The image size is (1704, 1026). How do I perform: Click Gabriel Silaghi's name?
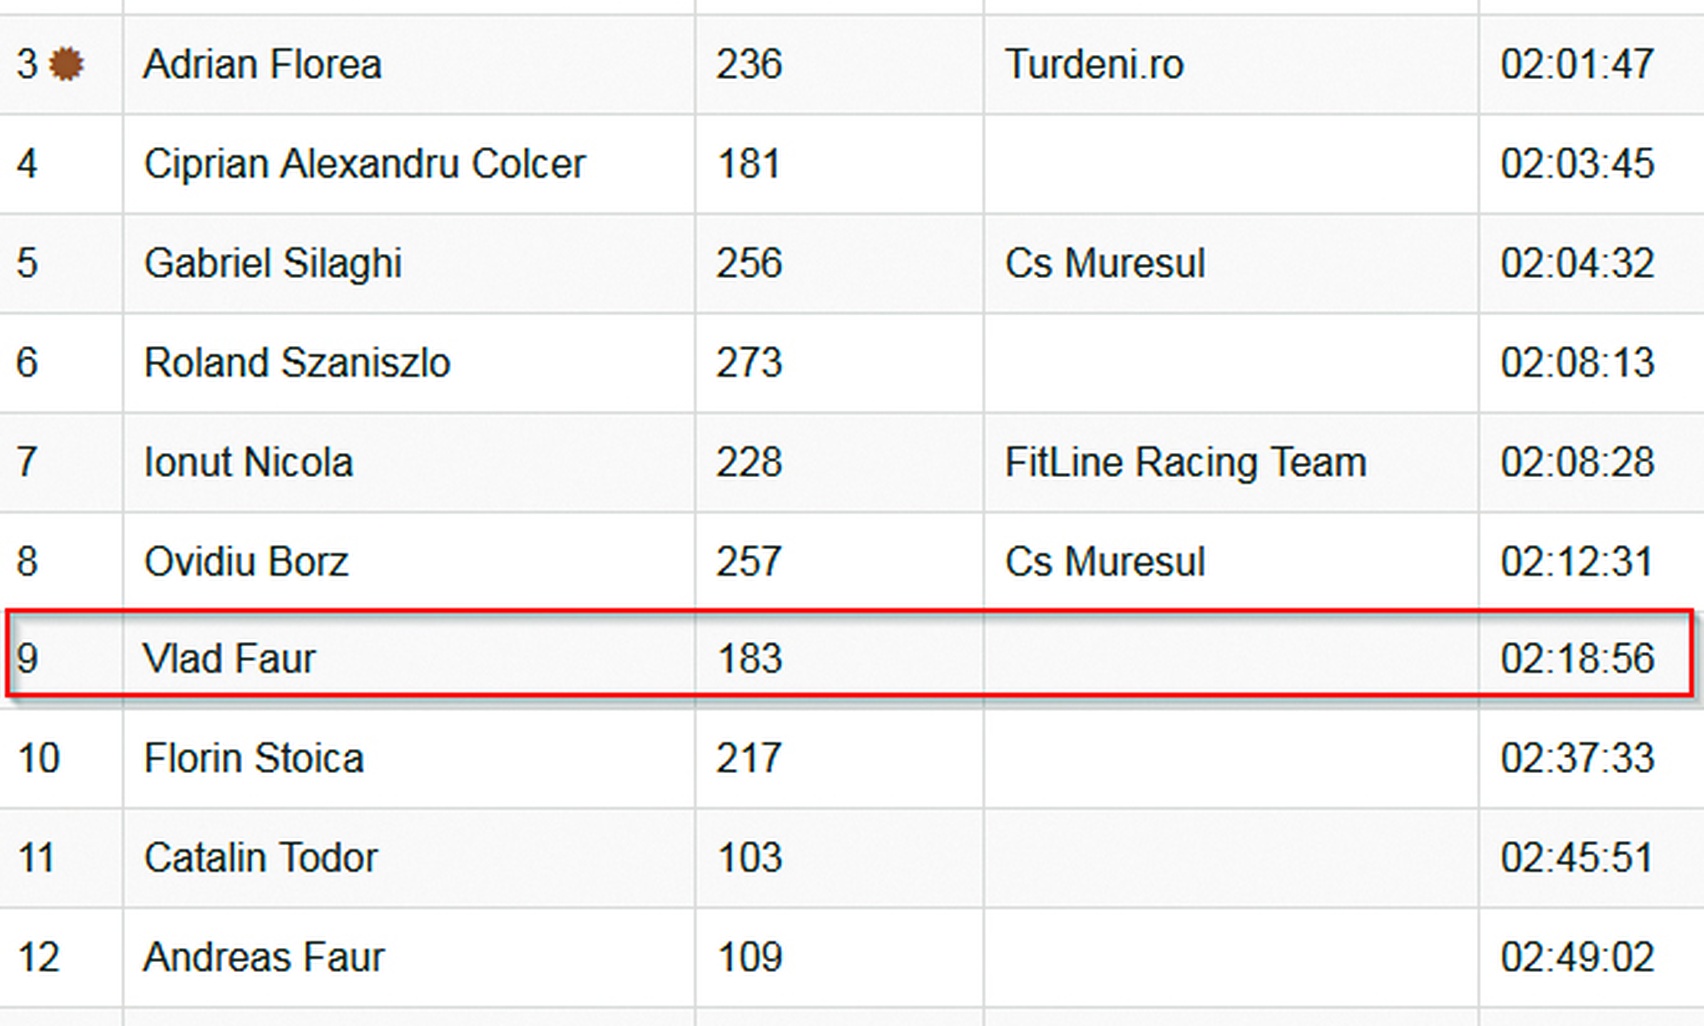tap(273, 264)
